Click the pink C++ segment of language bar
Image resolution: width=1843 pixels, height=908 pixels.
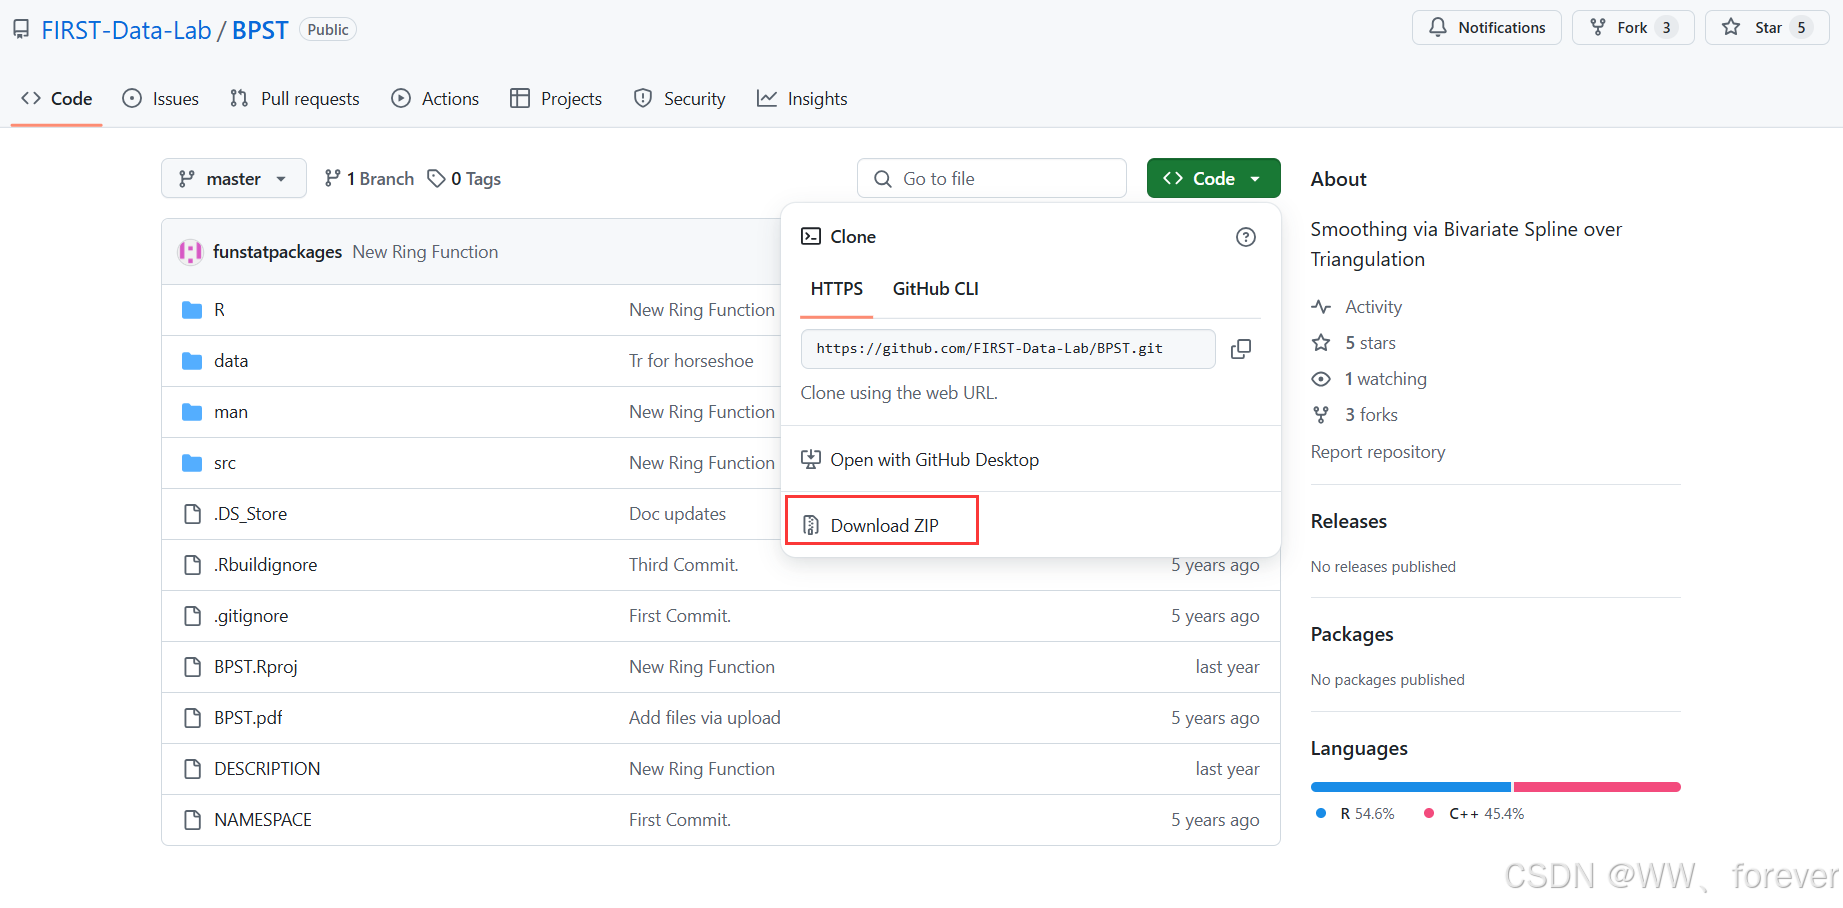click(x=1597, y=787)
